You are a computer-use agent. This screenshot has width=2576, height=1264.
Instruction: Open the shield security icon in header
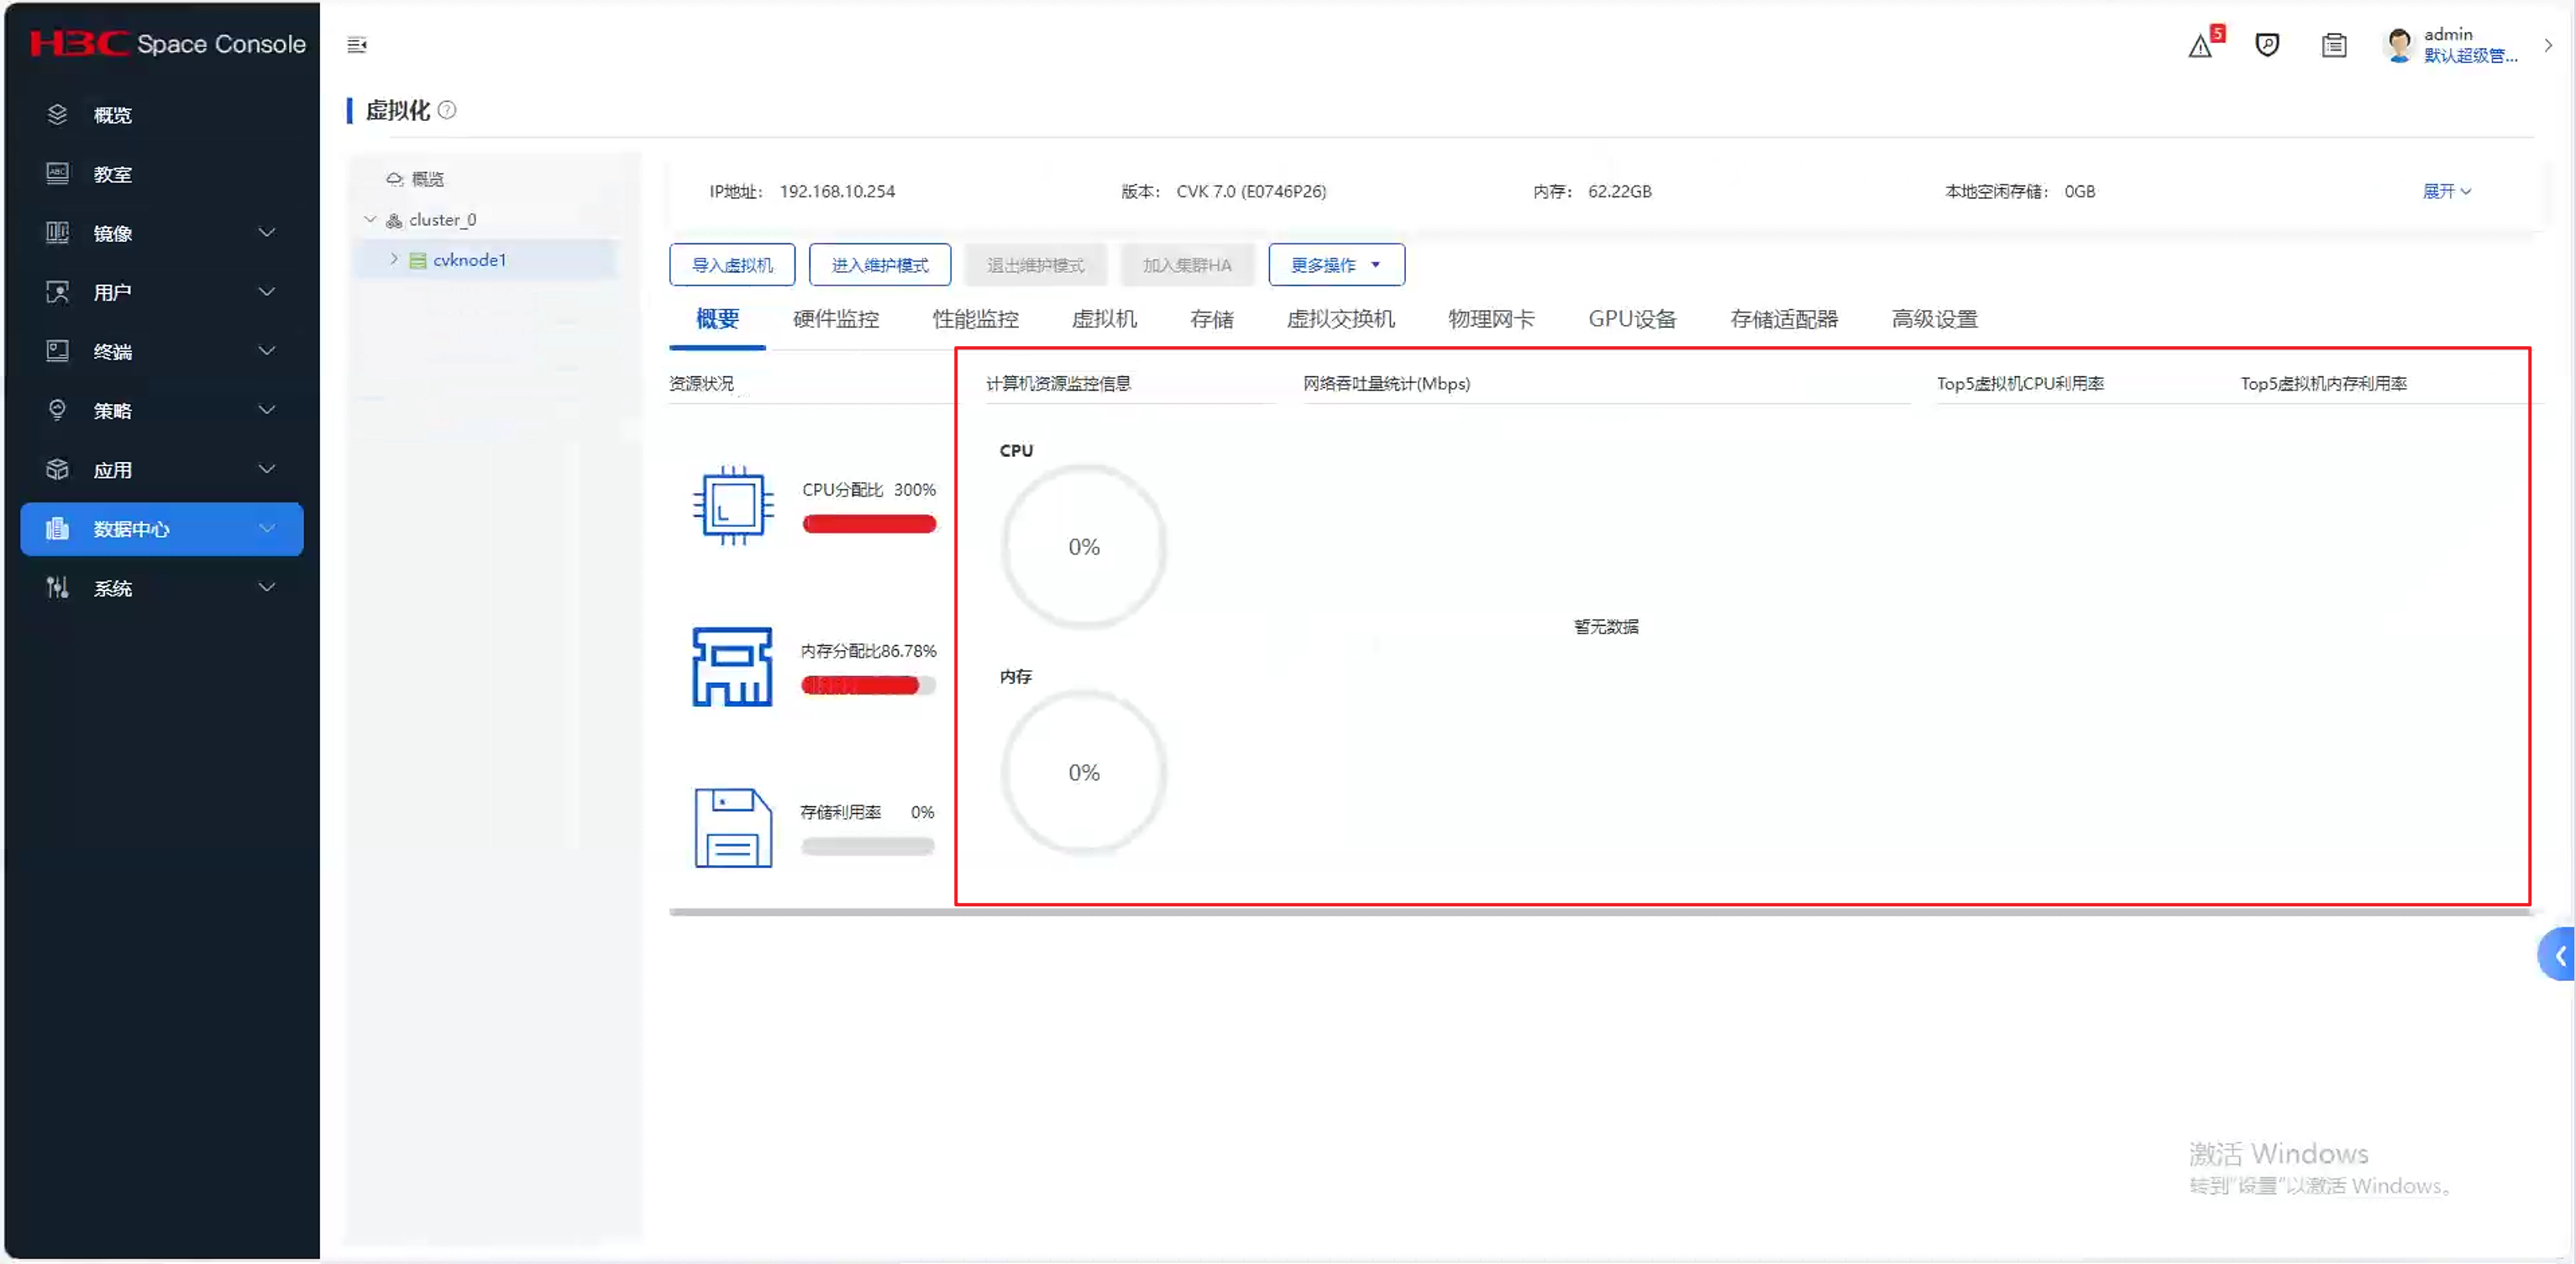pos(2267,45)
